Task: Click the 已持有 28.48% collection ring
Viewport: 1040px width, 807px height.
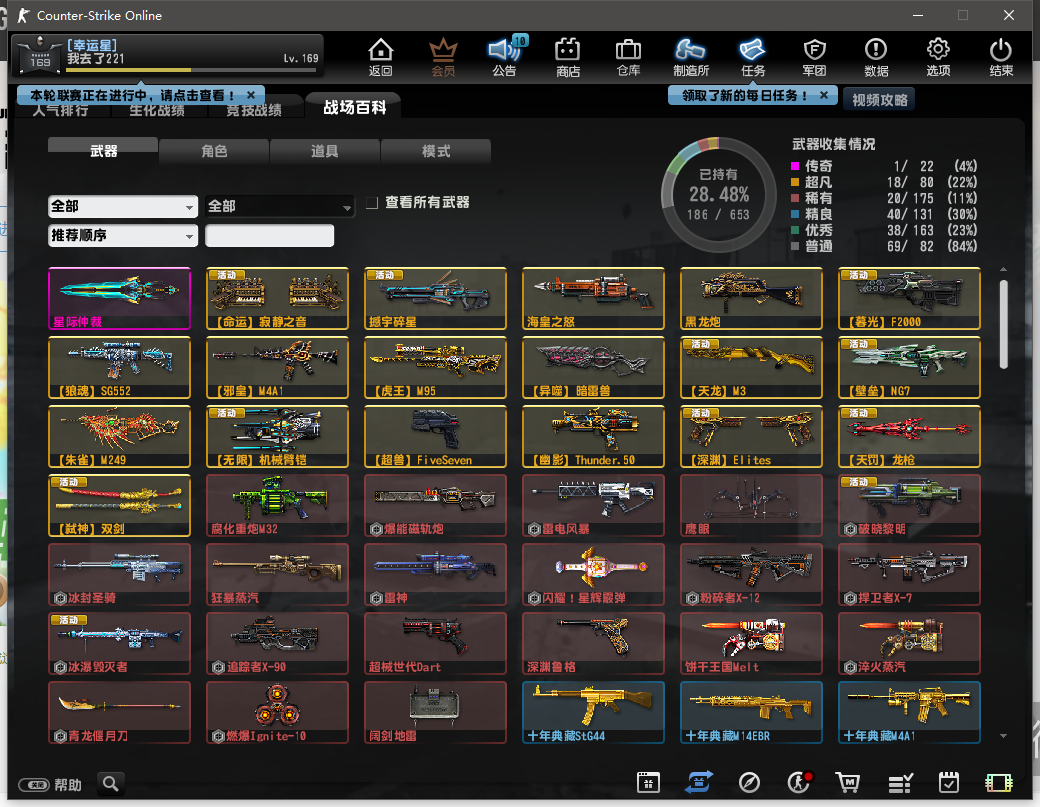Action: (x=719, y=194)
